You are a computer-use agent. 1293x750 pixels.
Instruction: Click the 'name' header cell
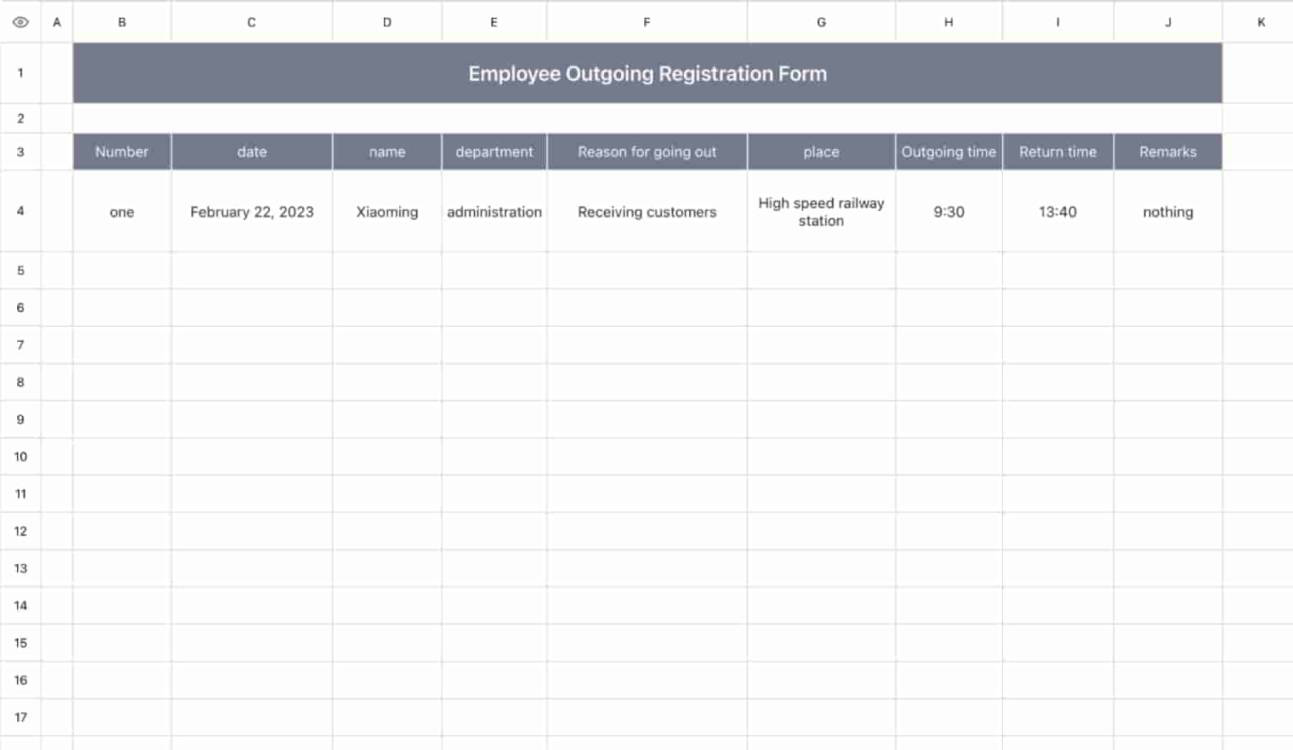(387, 152)
